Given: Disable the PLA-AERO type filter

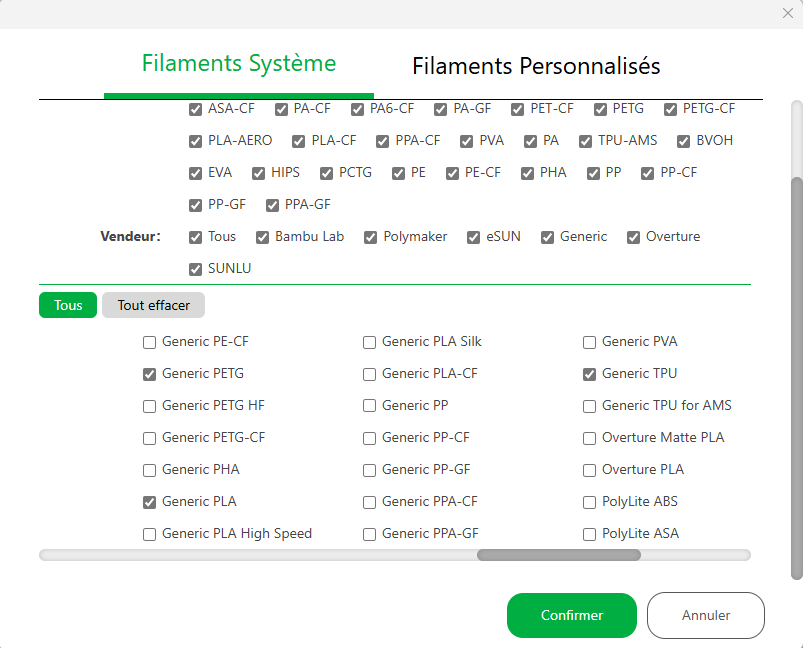Looking at the screenshot, I should tap(196, 141).
